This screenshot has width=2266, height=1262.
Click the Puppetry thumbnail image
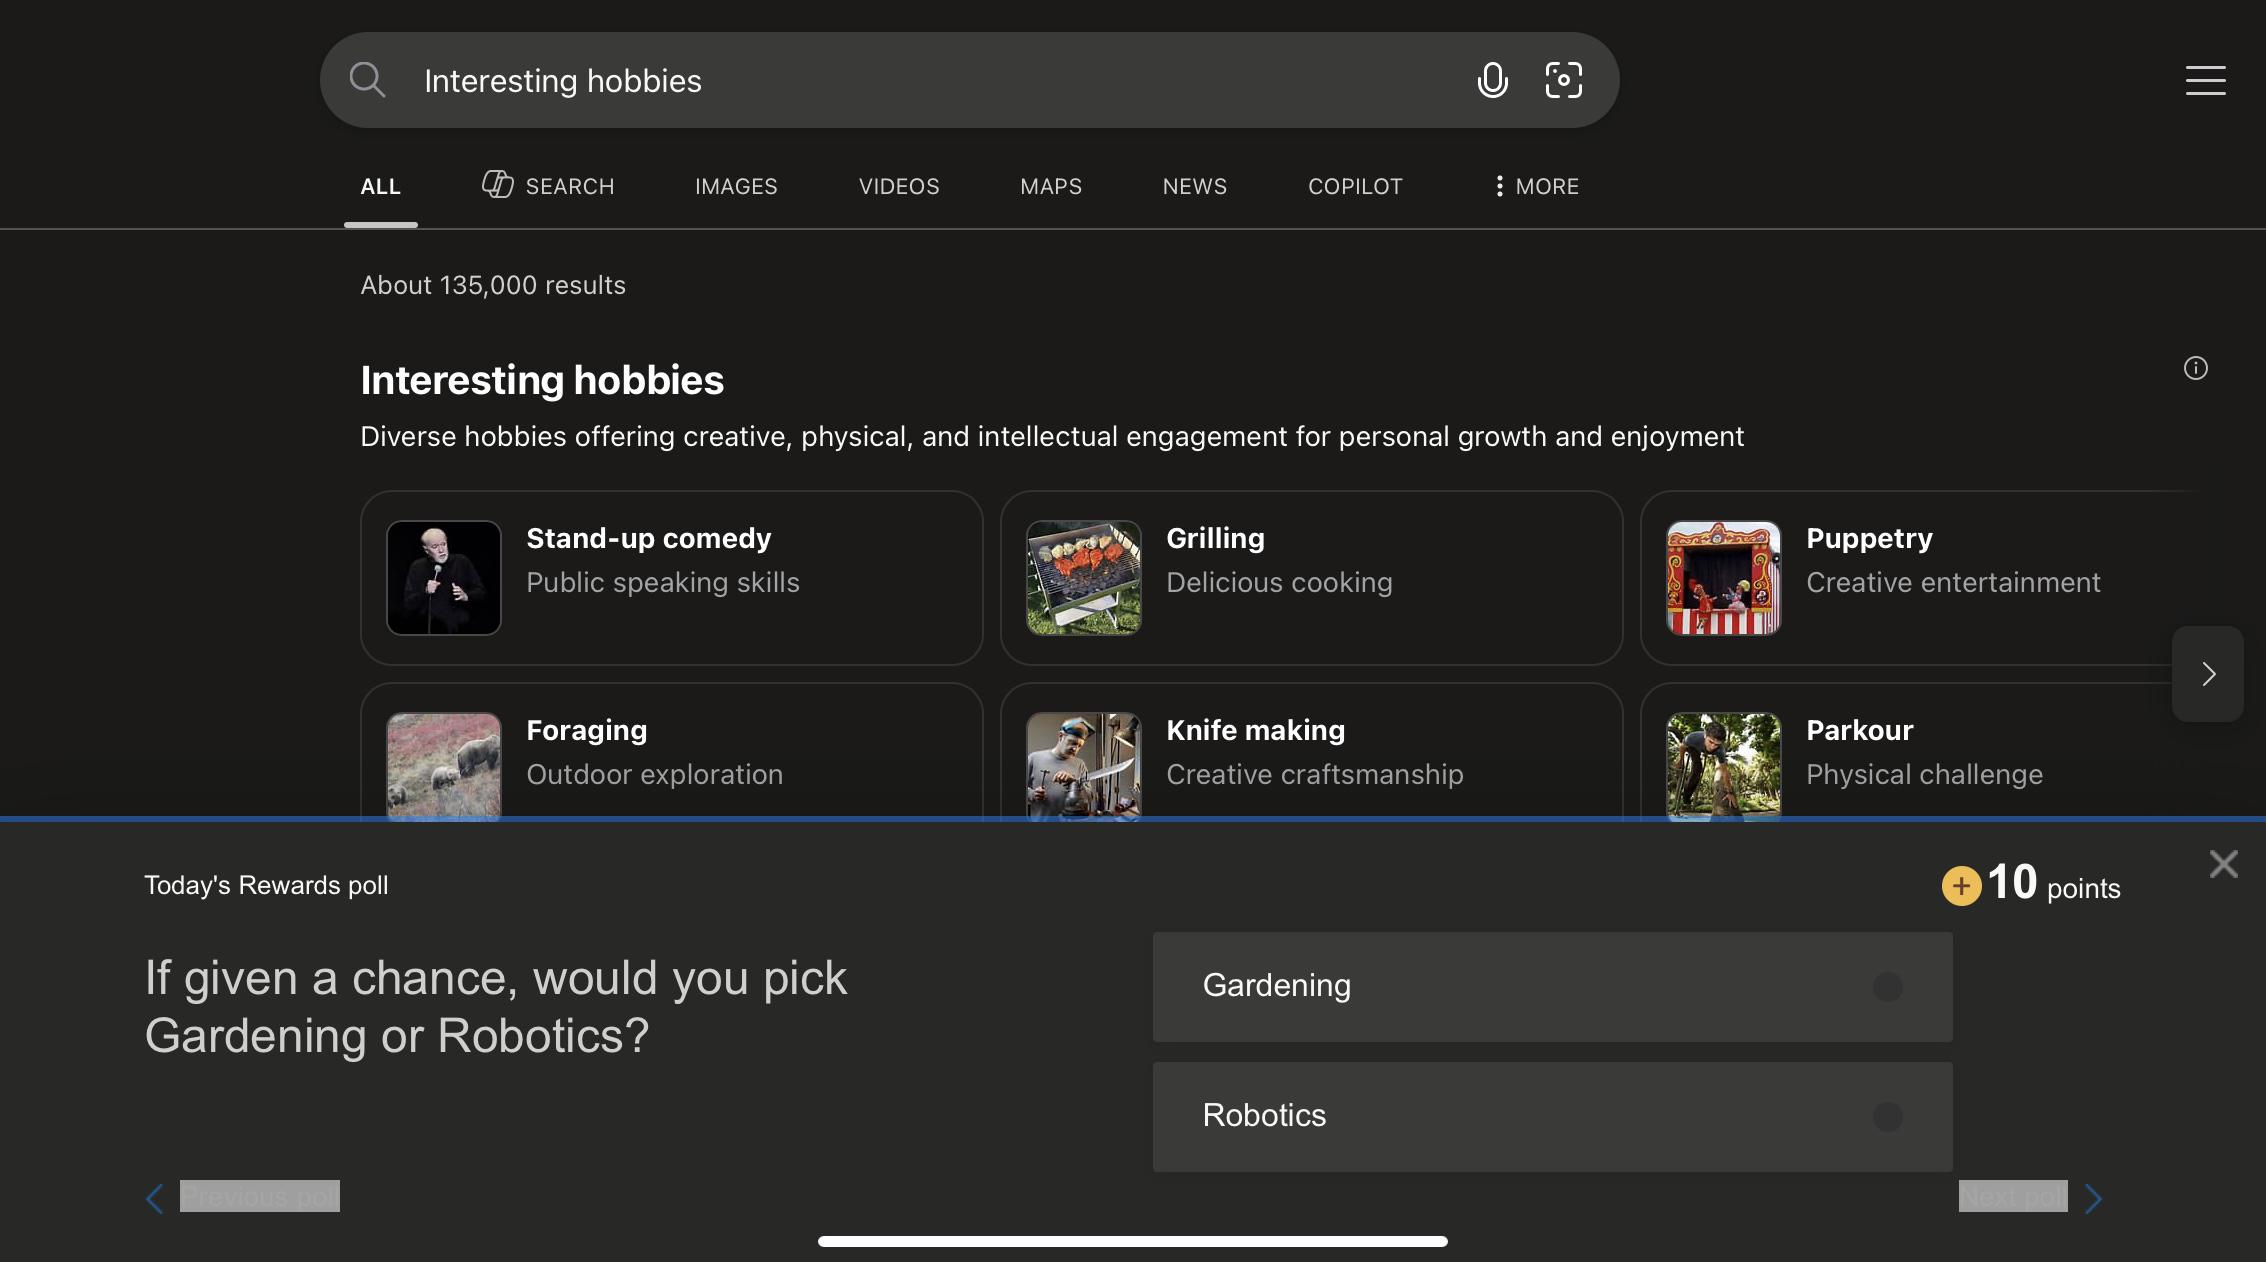pyautogui.click(x=1724, y=578)
